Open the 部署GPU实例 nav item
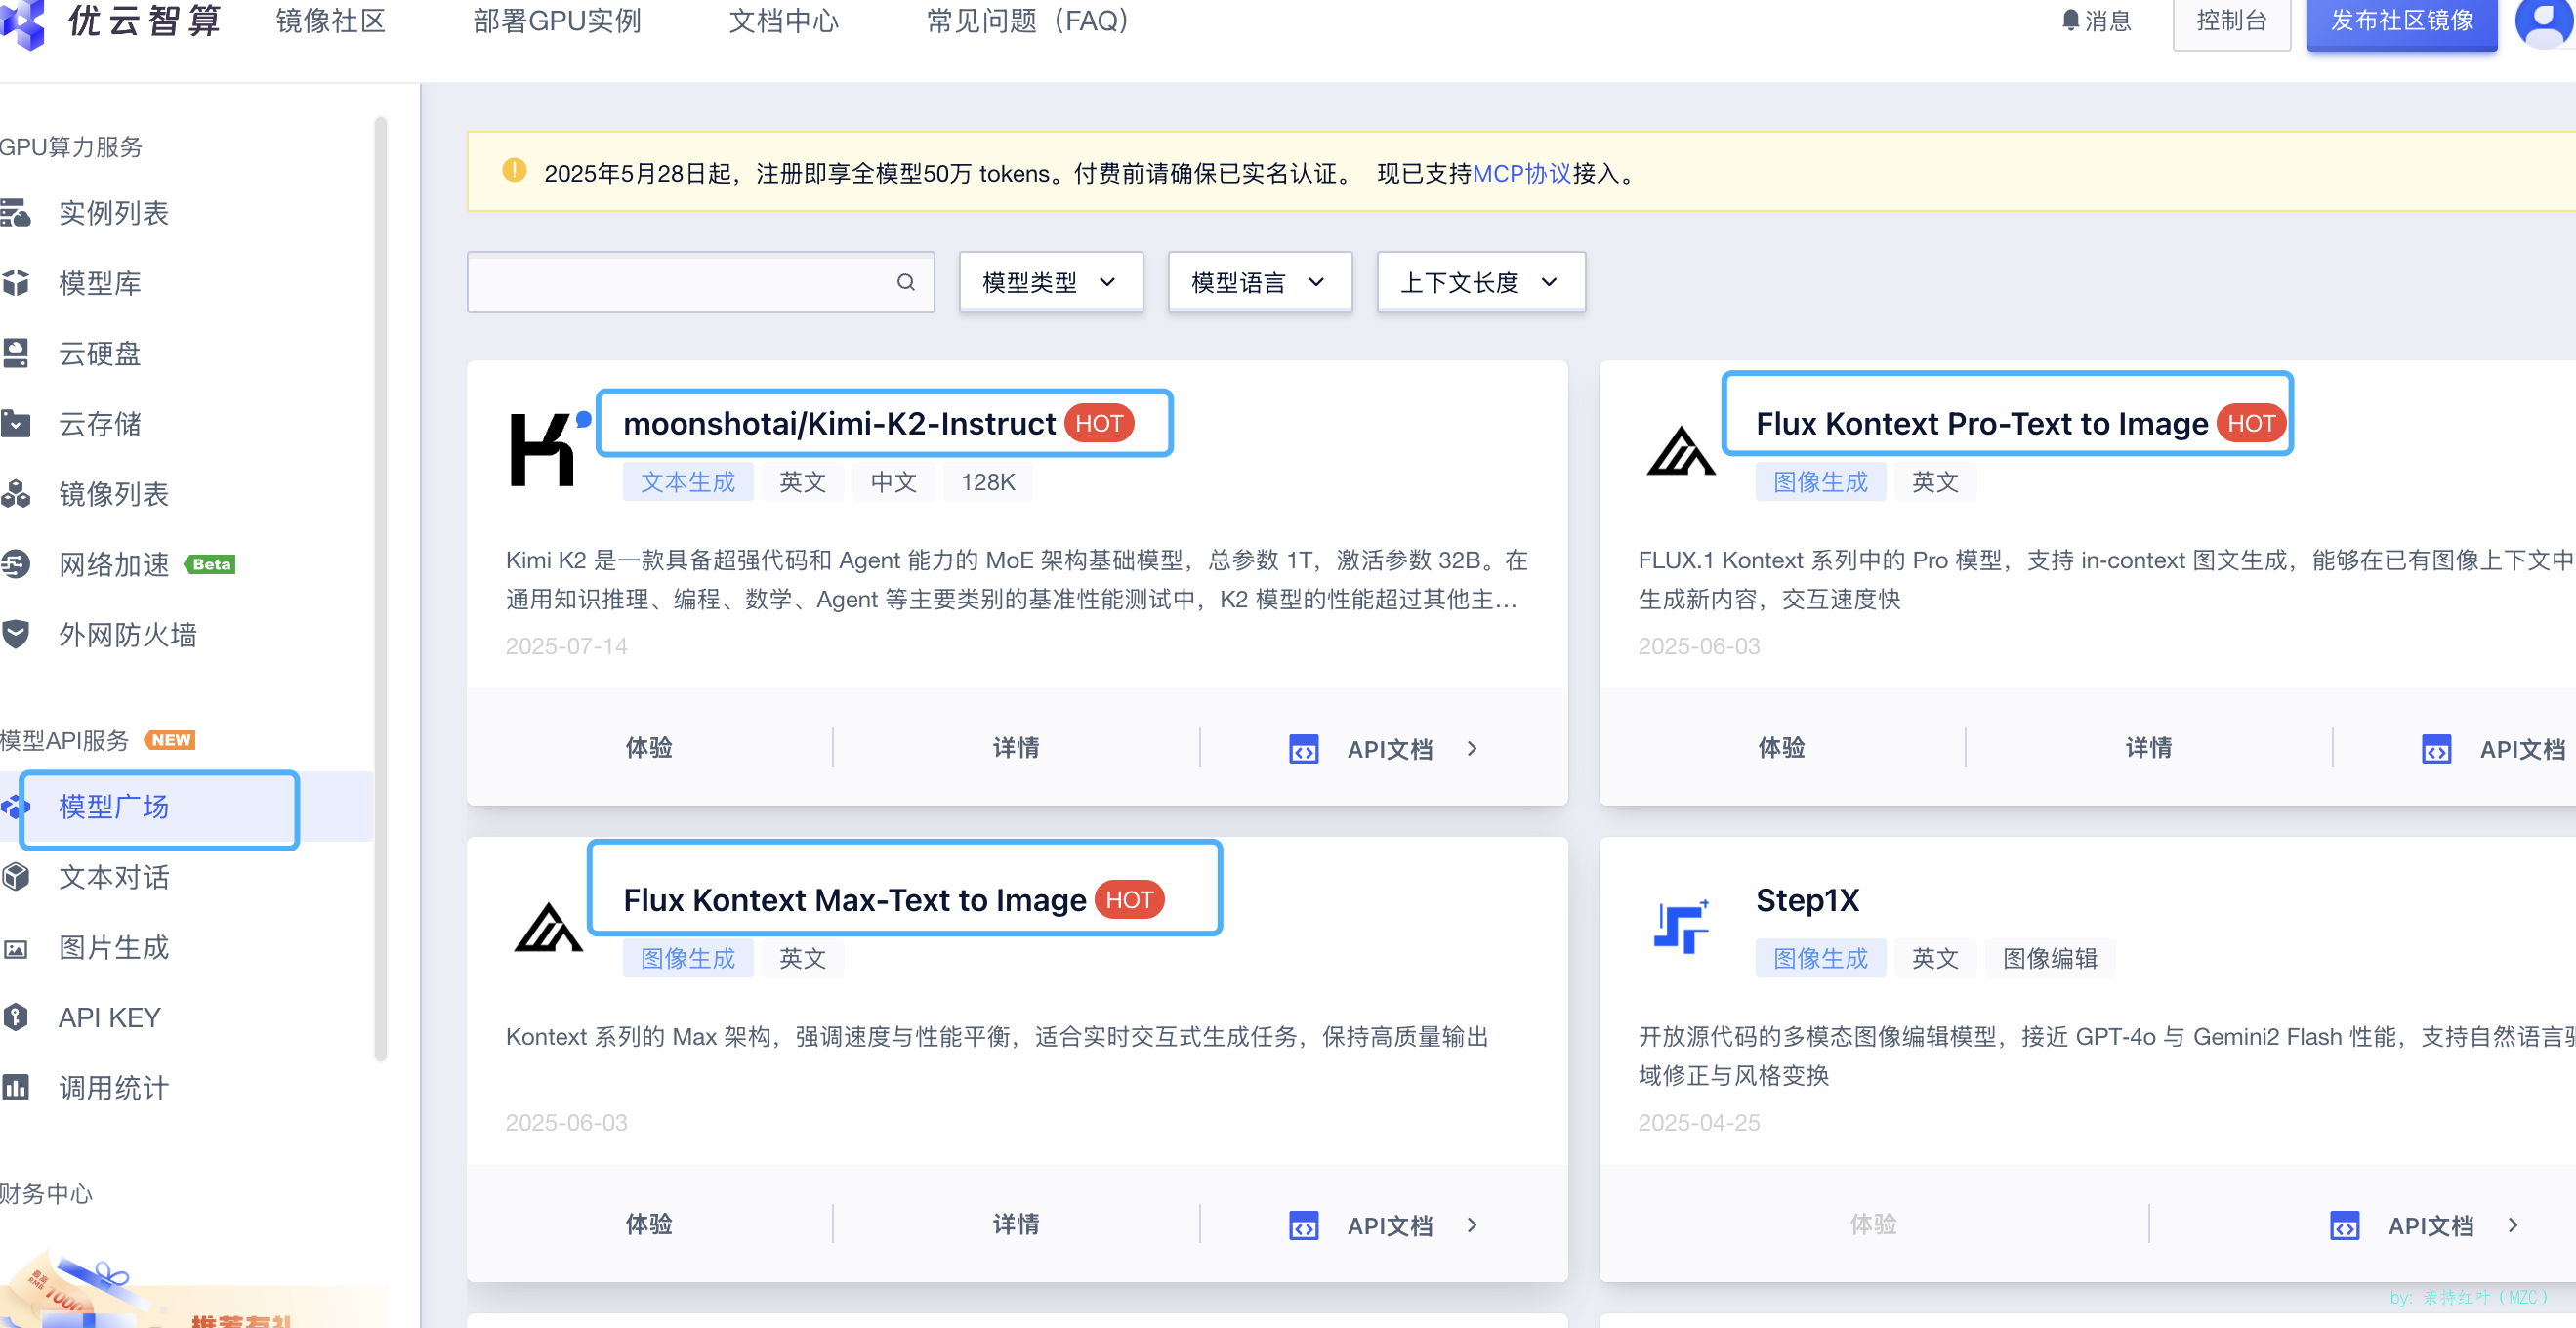2576x1328 pixels. (x=557, y=22)
